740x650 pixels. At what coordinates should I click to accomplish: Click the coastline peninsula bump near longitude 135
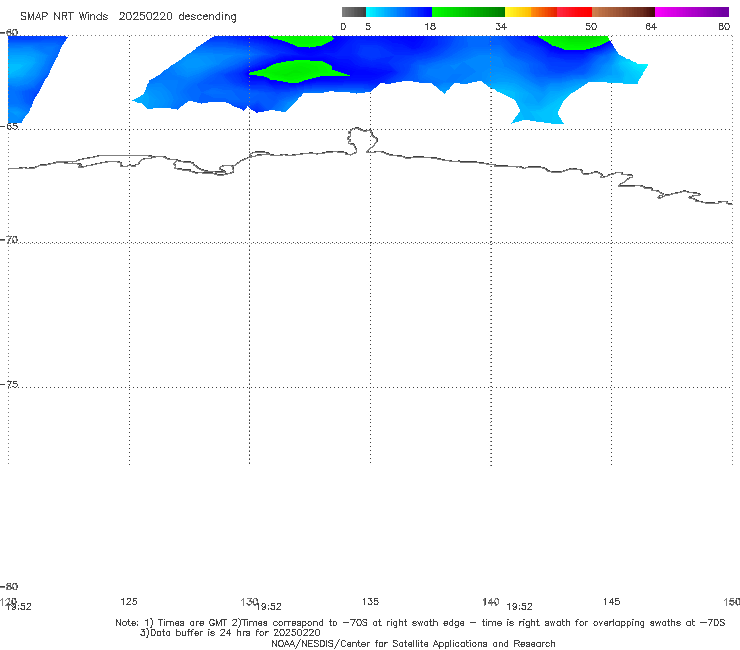pyautogui.click(x=362, y=140)
